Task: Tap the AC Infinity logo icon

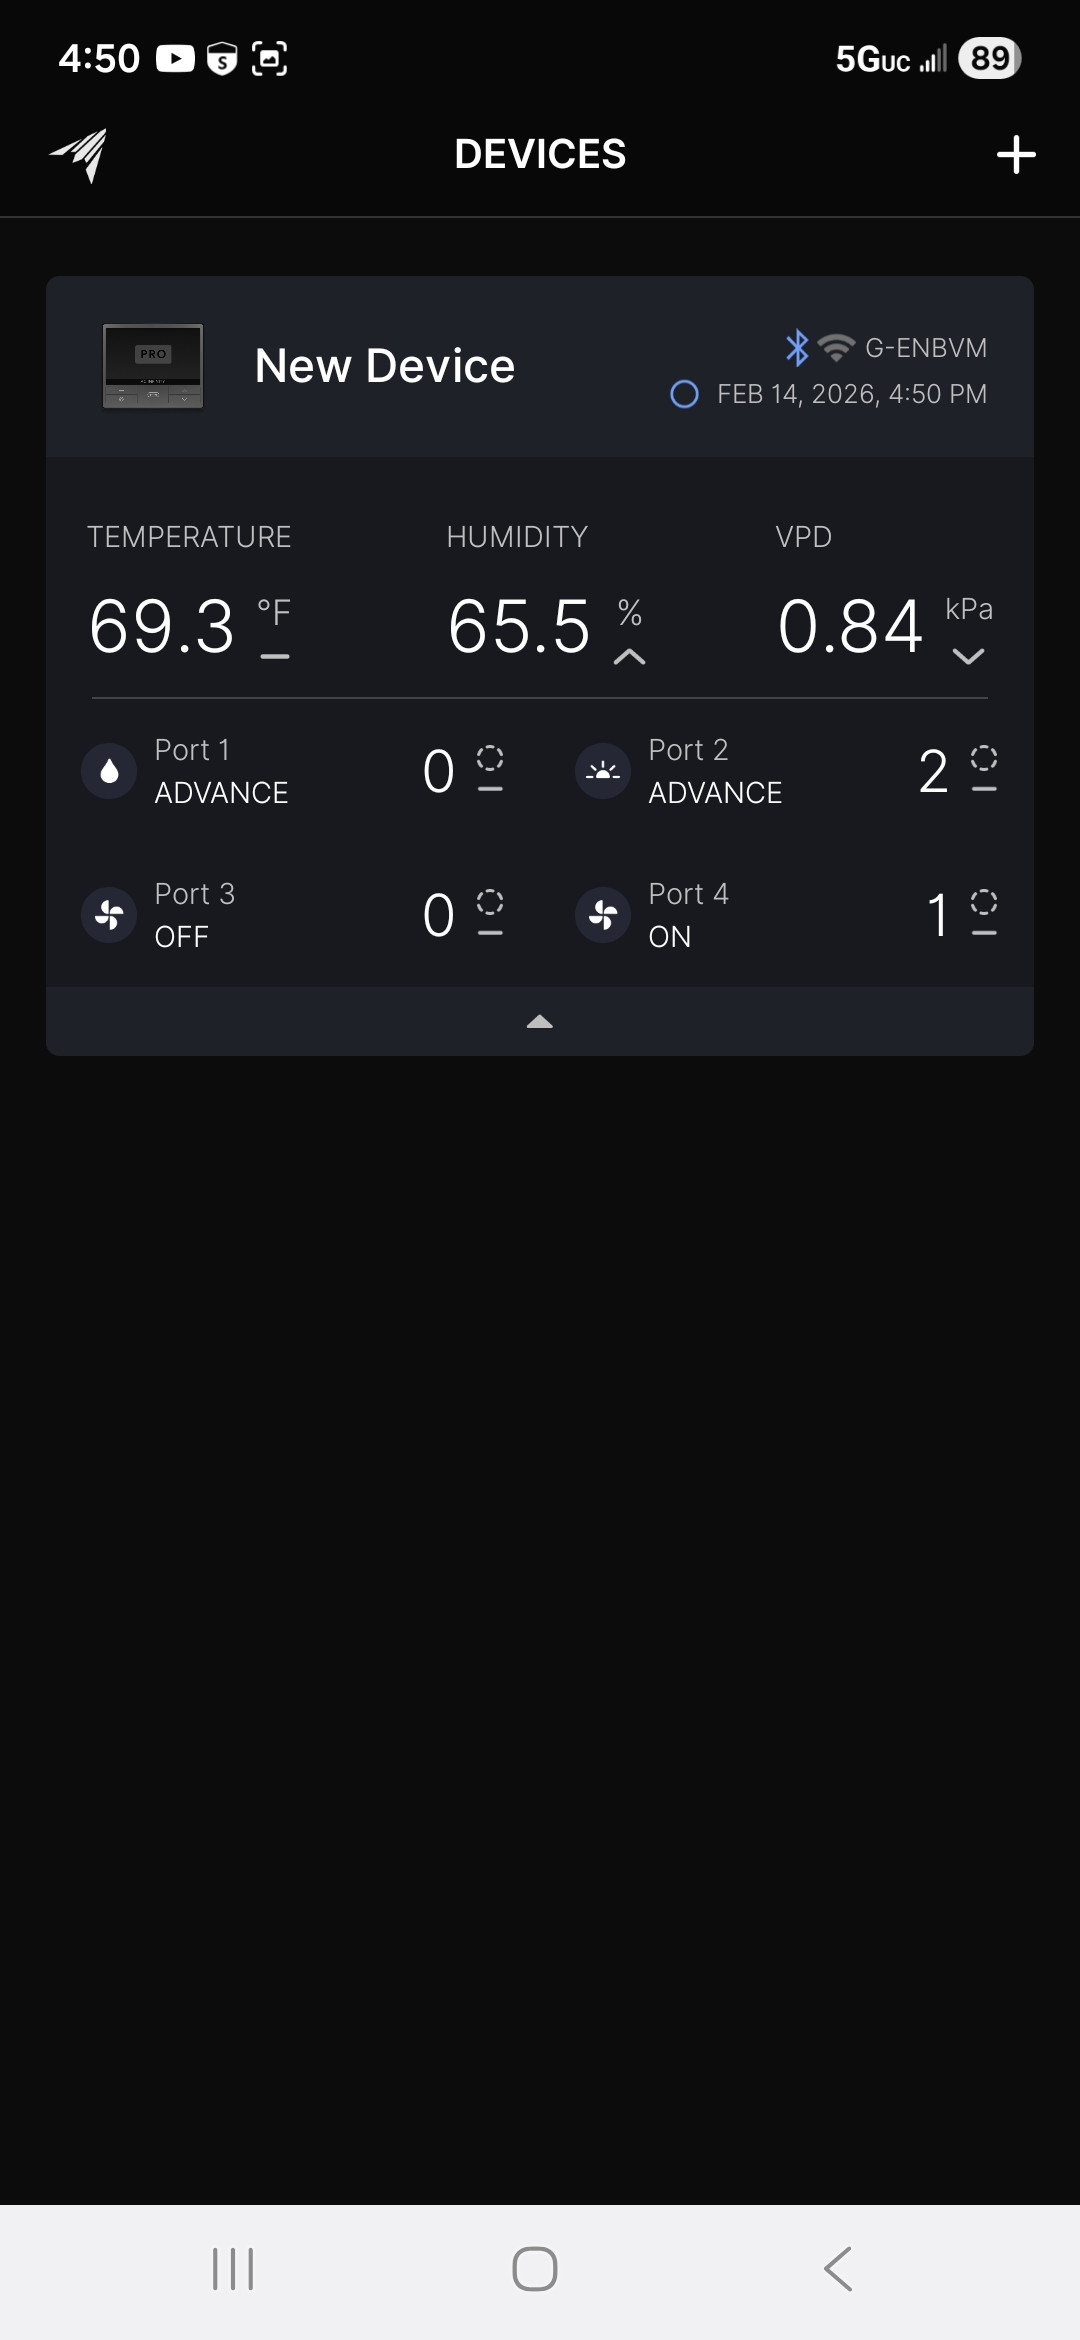Action: [80, 155]
